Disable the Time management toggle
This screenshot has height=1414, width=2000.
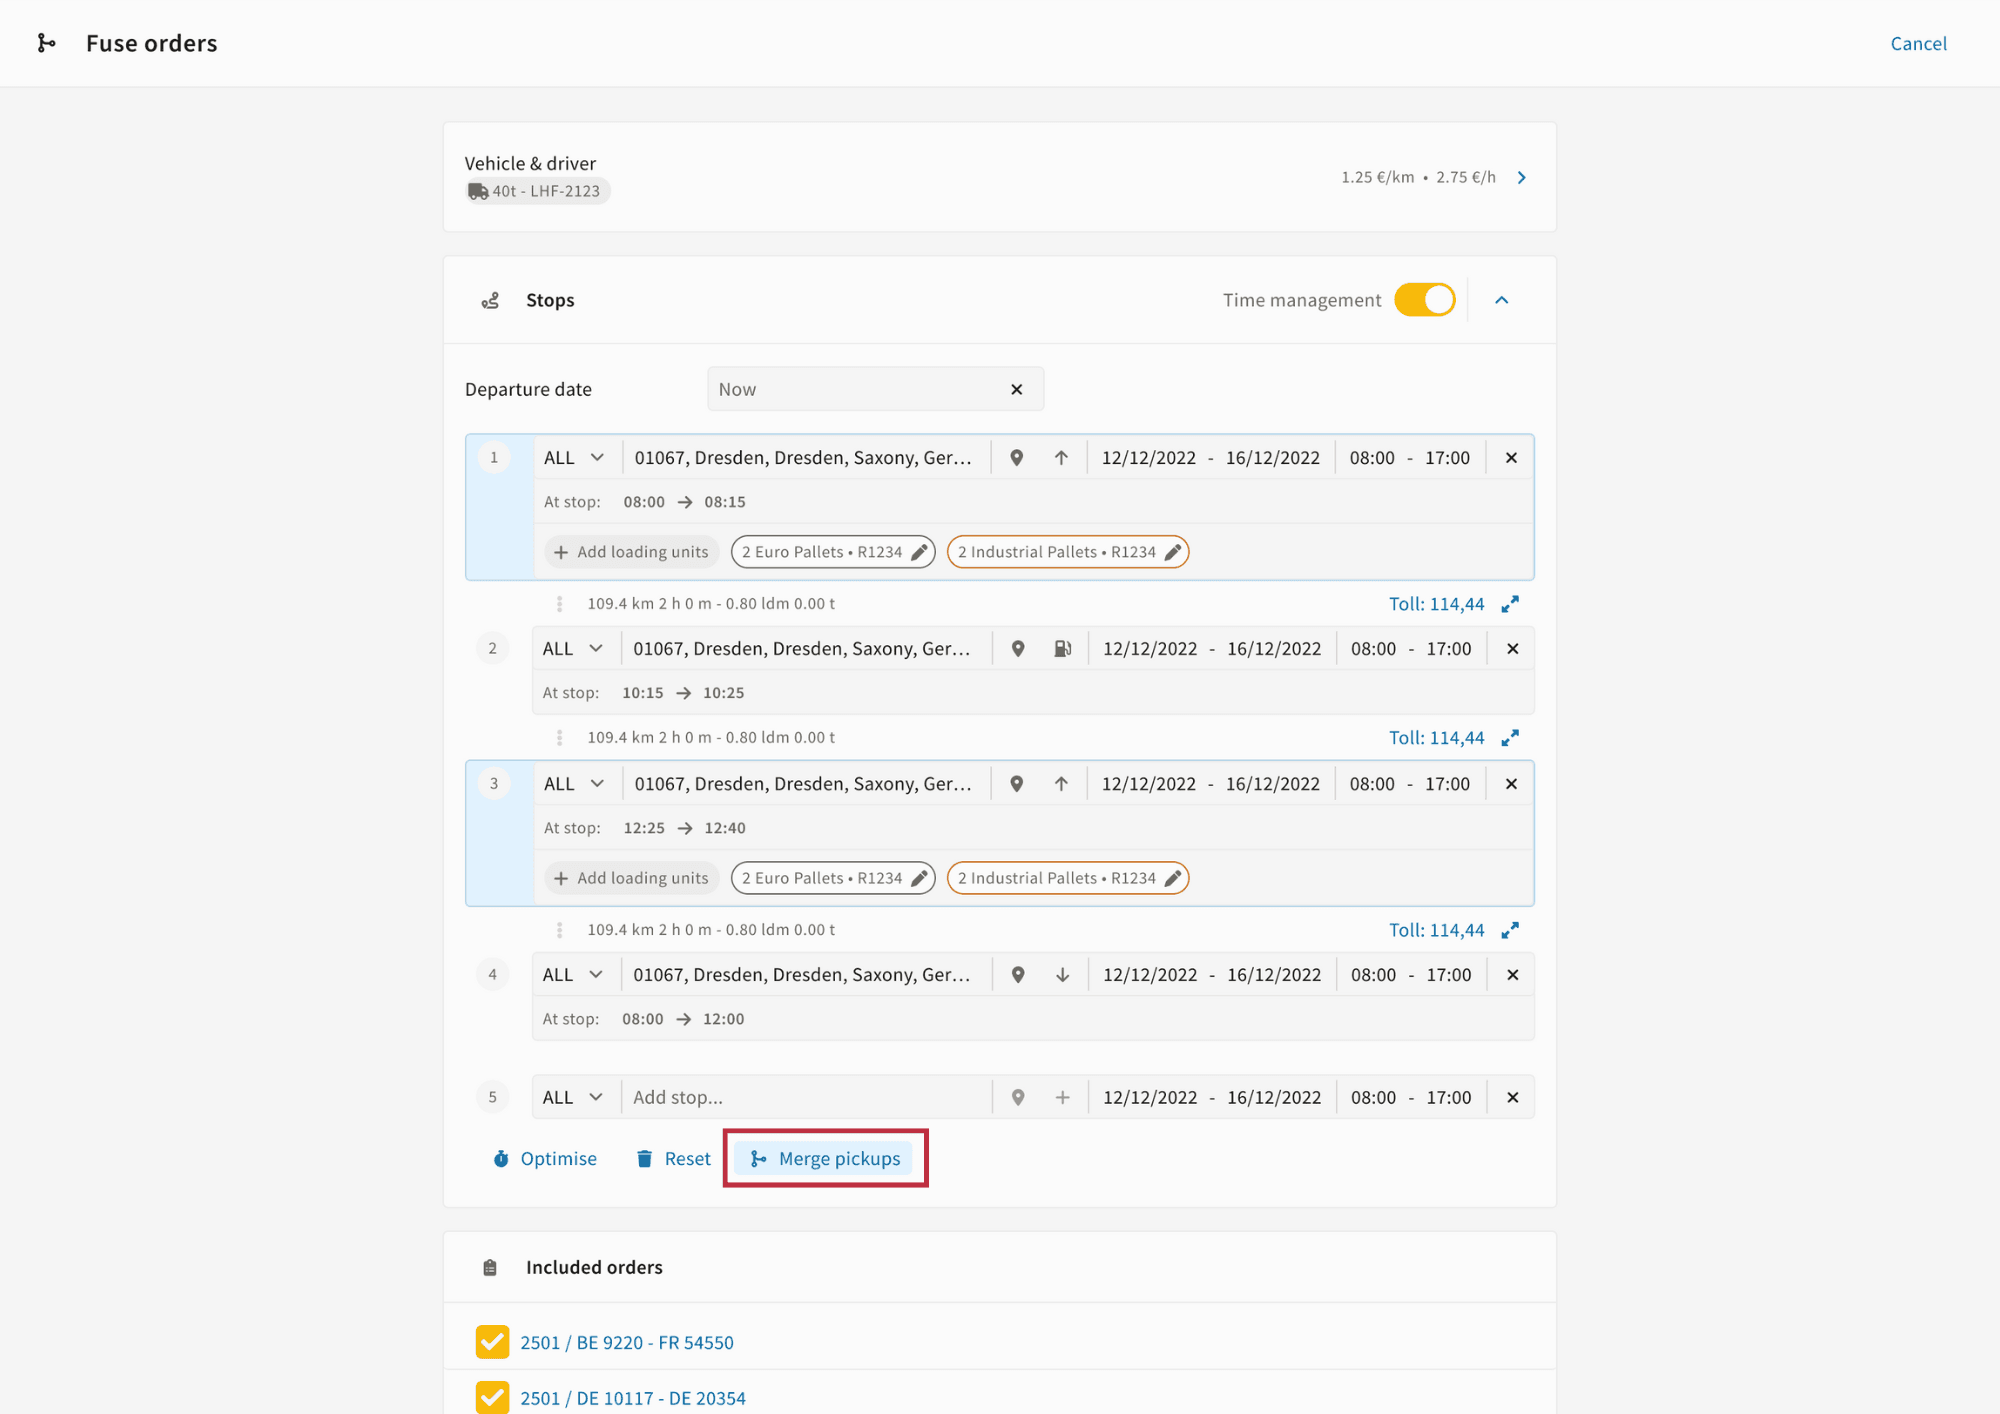[1424, 300]
